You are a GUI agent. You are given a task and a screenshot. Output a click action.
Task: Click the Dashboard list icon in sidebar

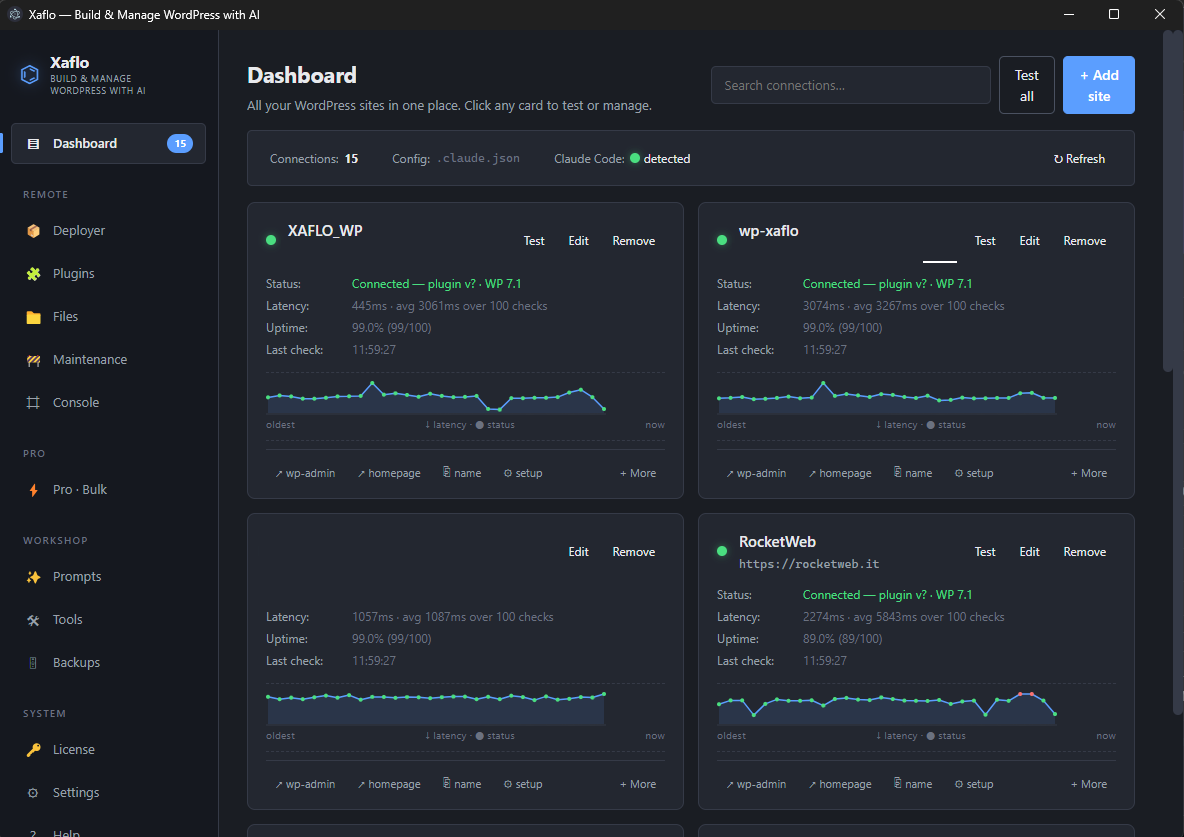click(33, 144)
